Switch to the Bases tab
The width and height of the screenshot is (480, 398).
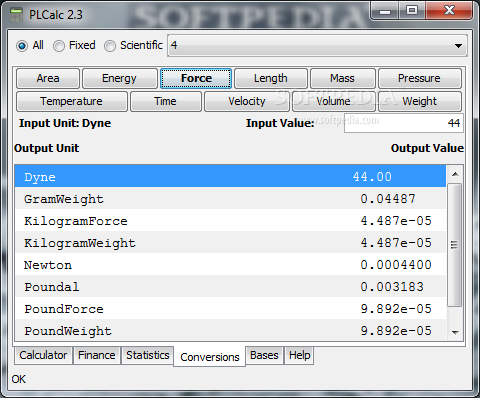point(264,355)
